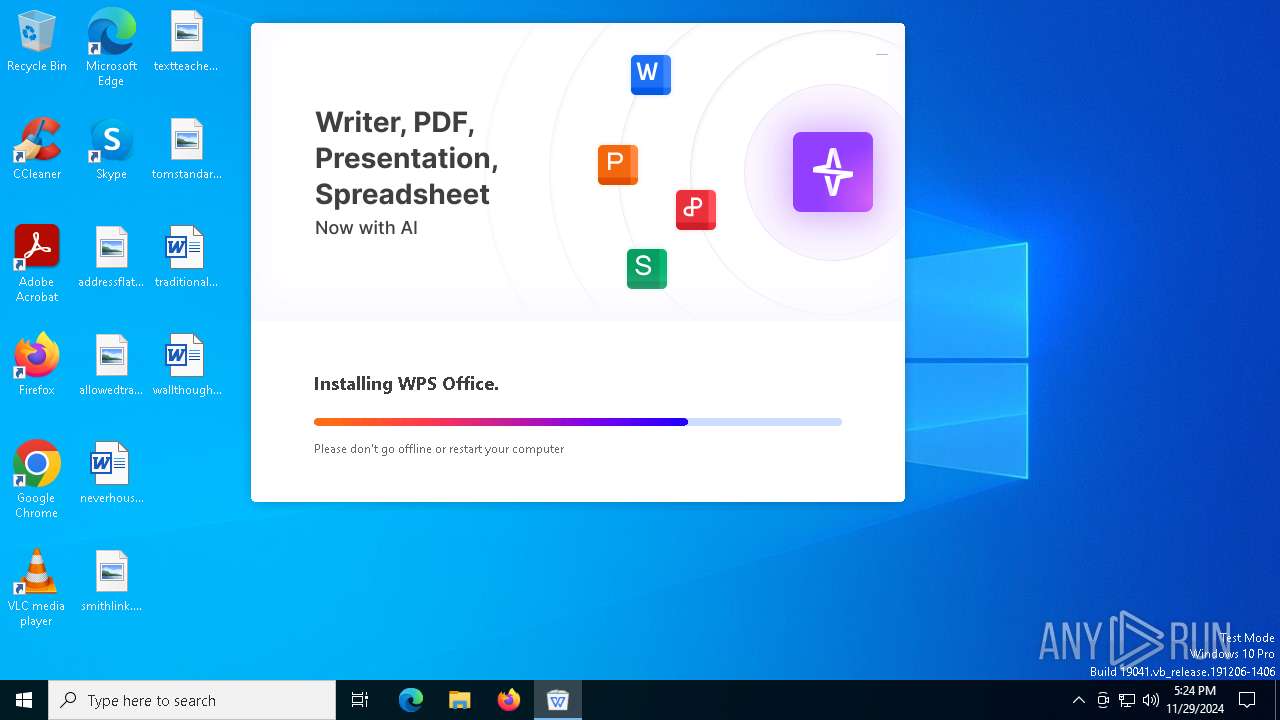This screenshot has width=1280, height=720.
Task: Click the installation progress bar
Action: (x=578, y=422)
